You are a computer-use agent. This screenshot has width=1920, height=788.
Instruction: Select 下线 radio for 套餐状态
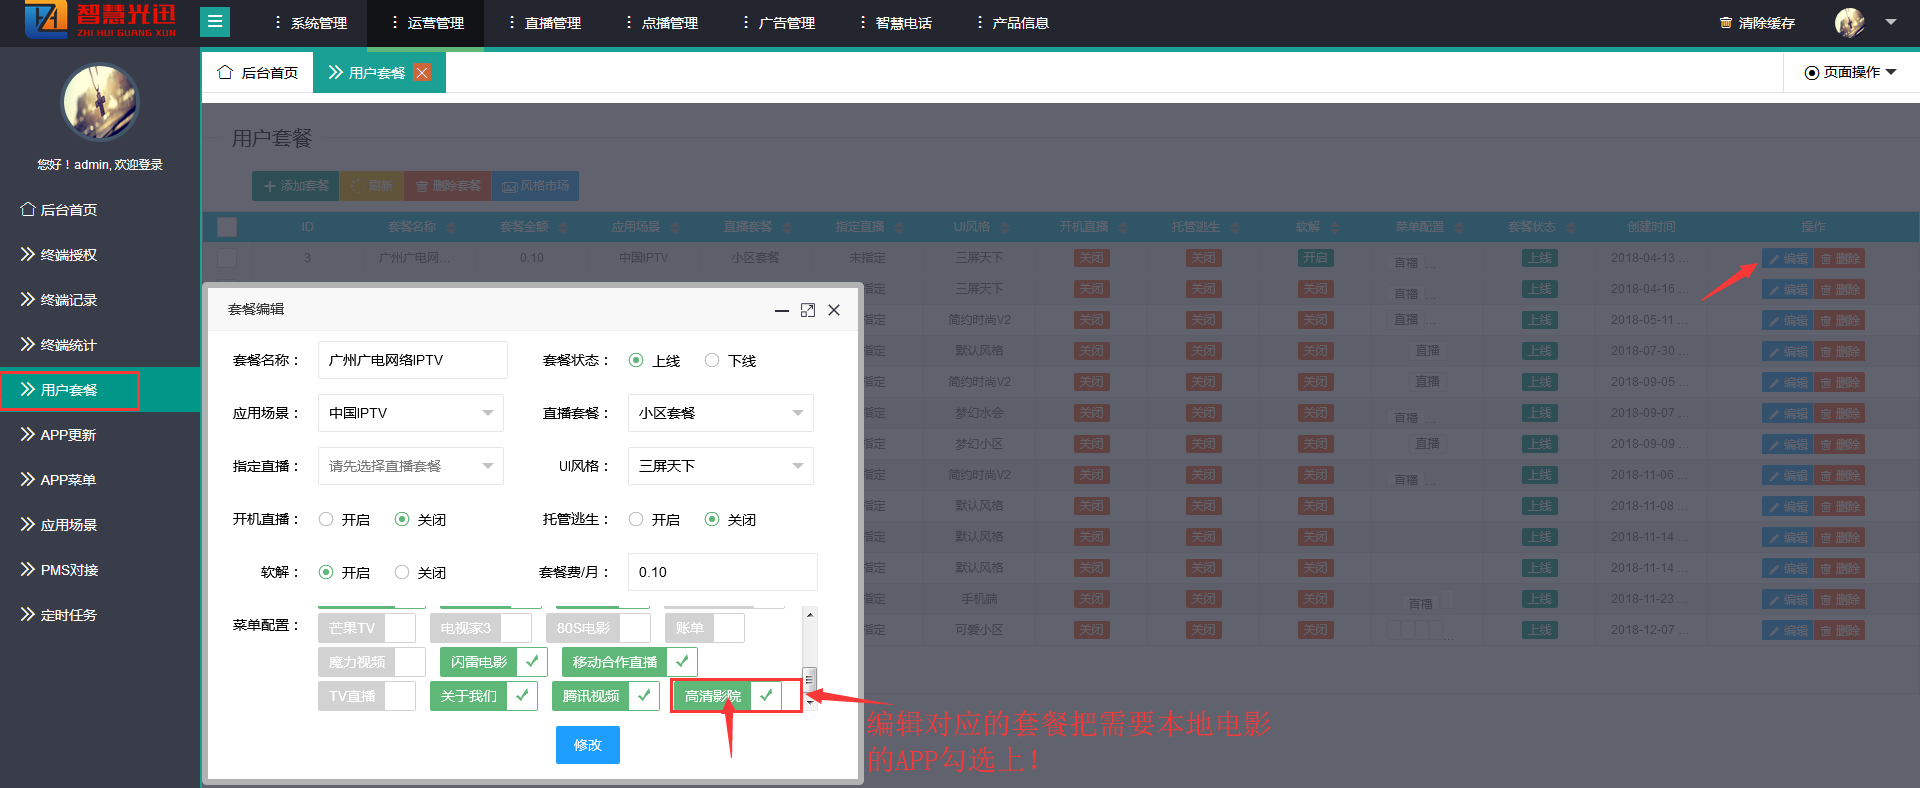[712, 360]
